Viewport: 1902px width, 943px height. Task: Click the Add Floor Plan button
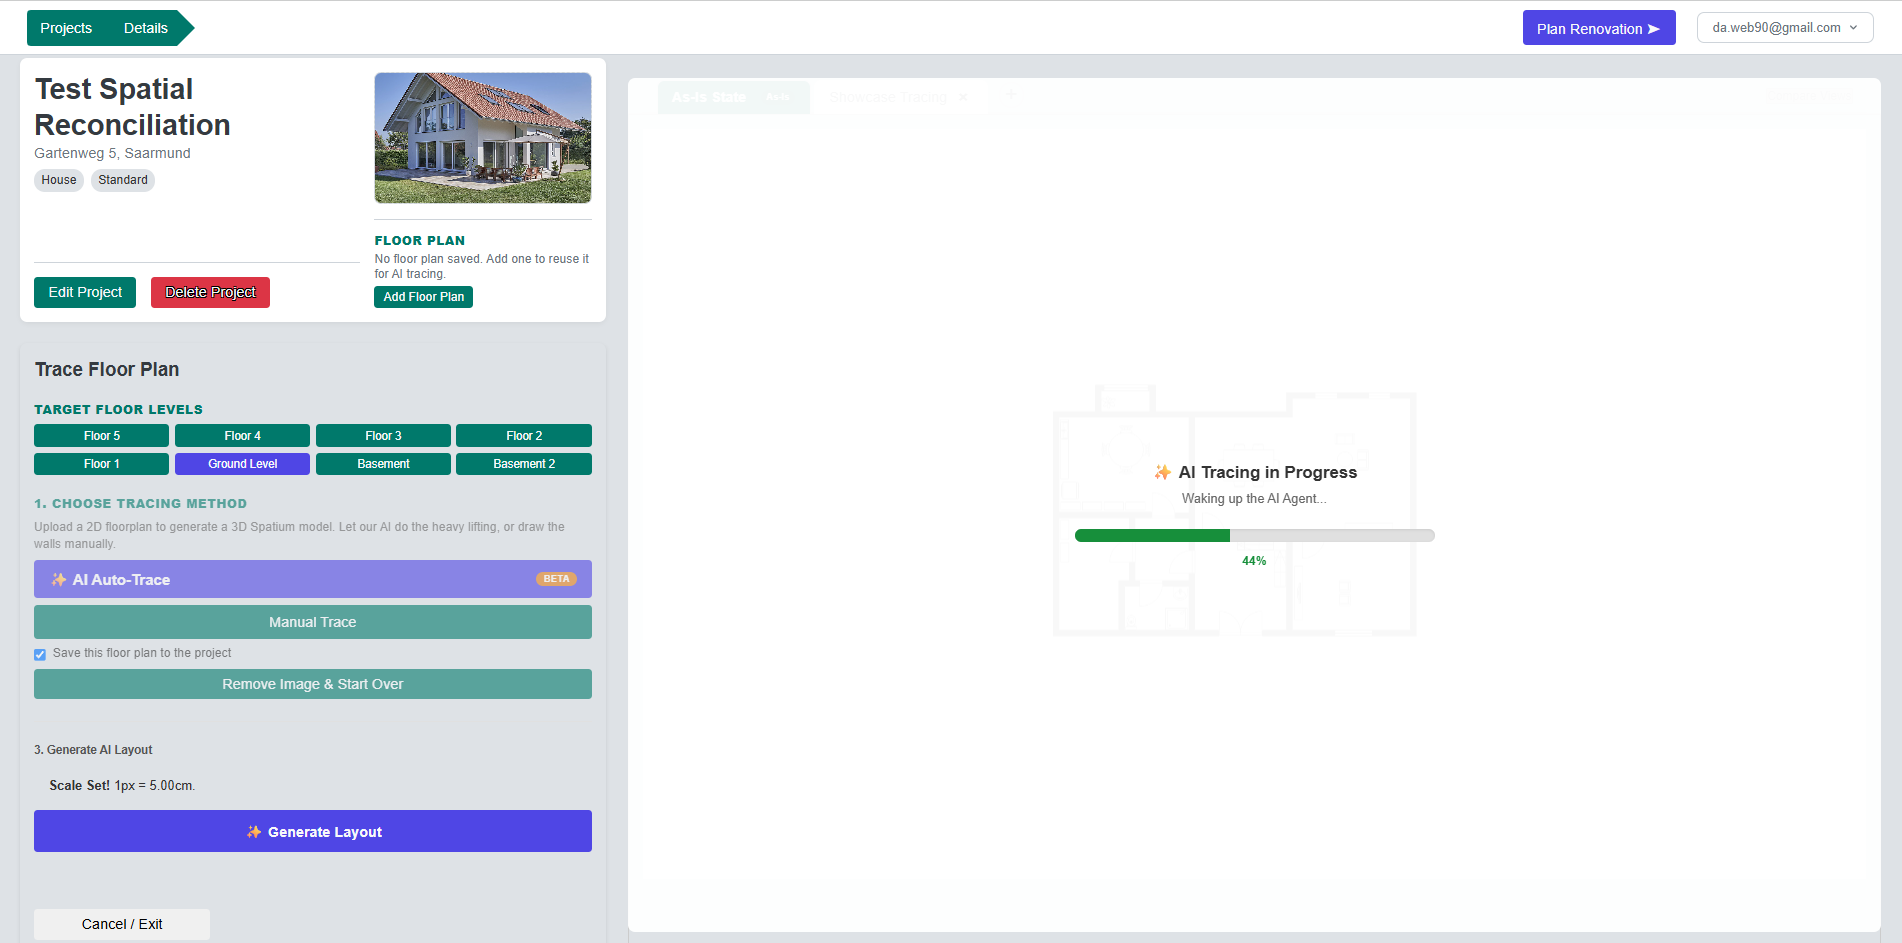423,297
